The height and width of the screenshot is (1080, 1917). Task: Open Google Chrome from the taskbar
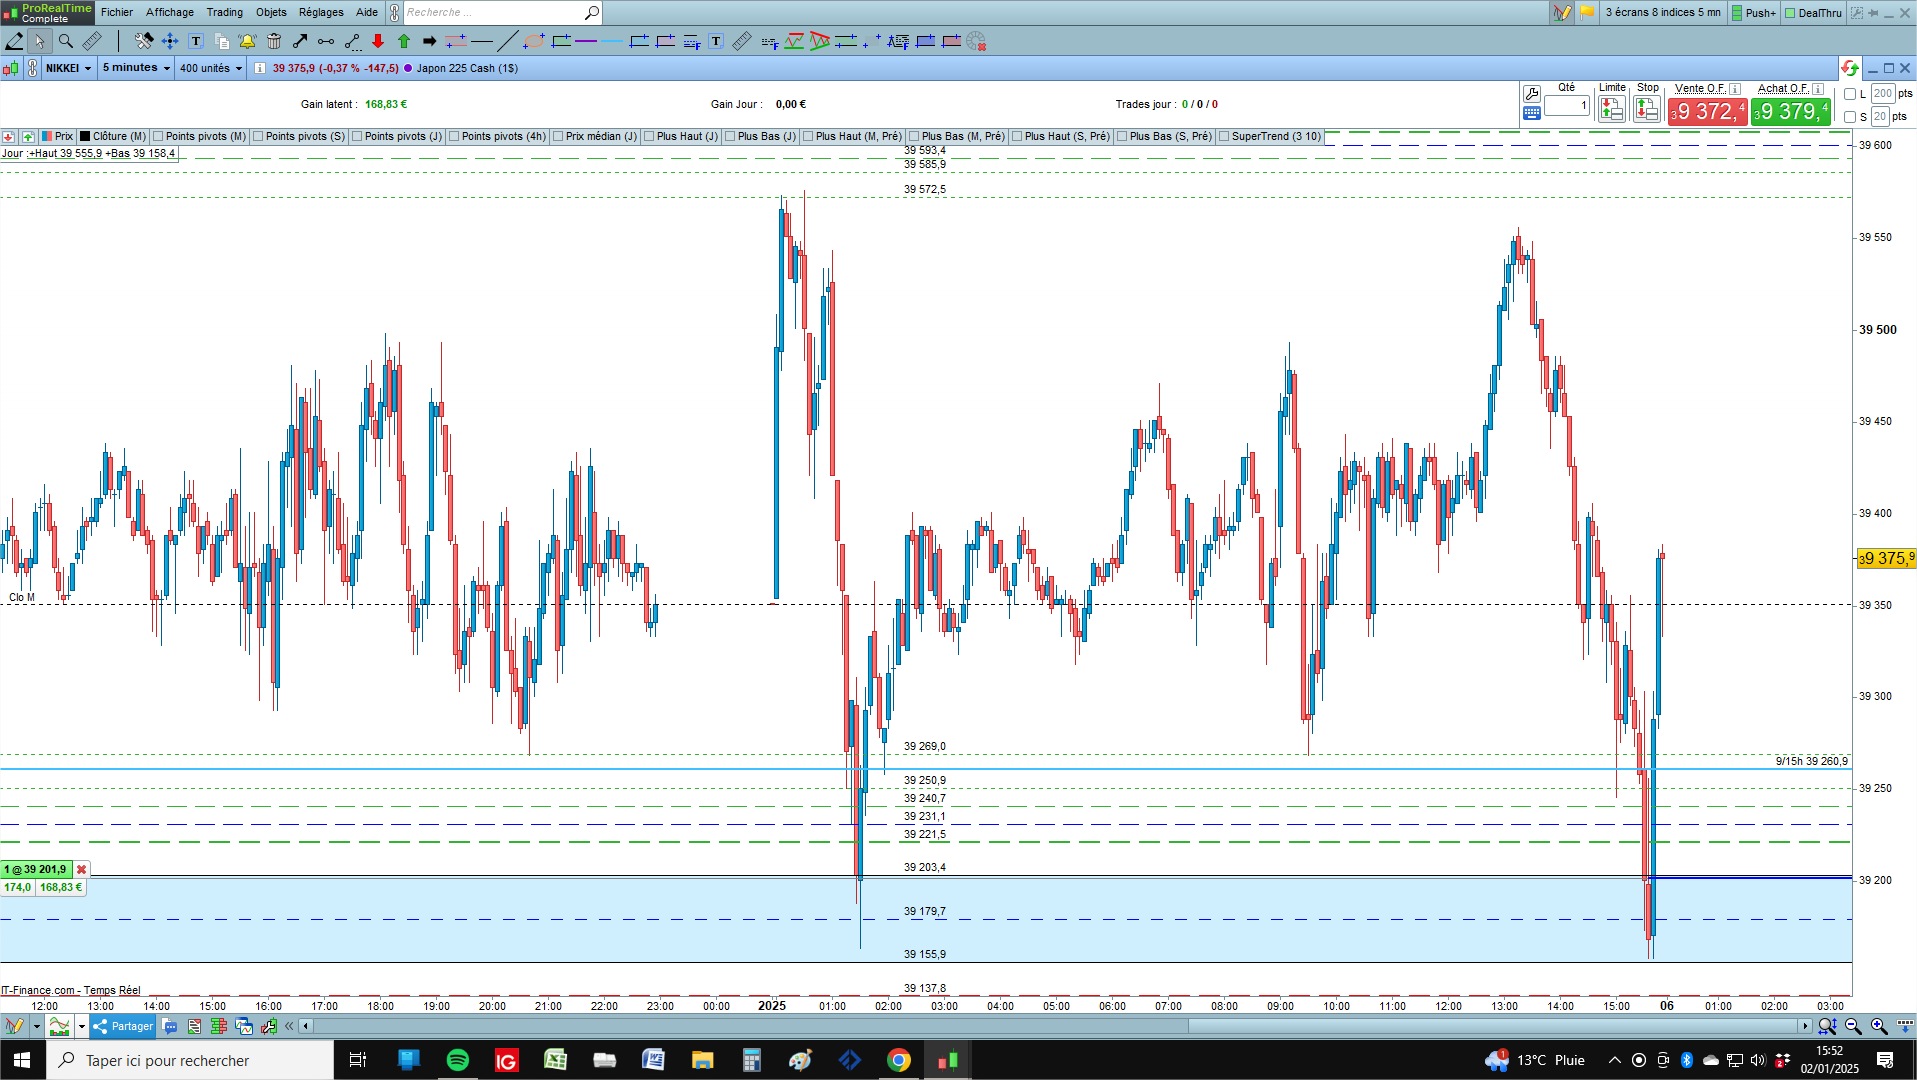899,1060
